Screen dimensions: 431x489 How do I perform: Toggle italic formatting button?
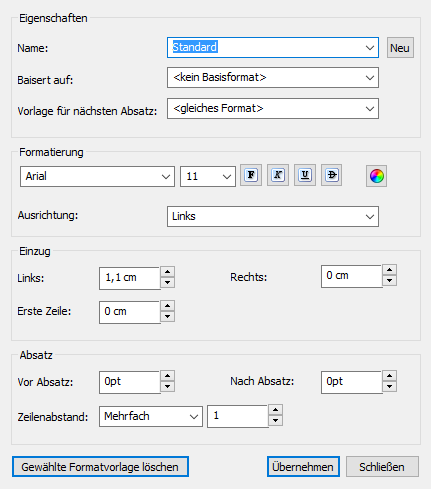coord(278,175)
